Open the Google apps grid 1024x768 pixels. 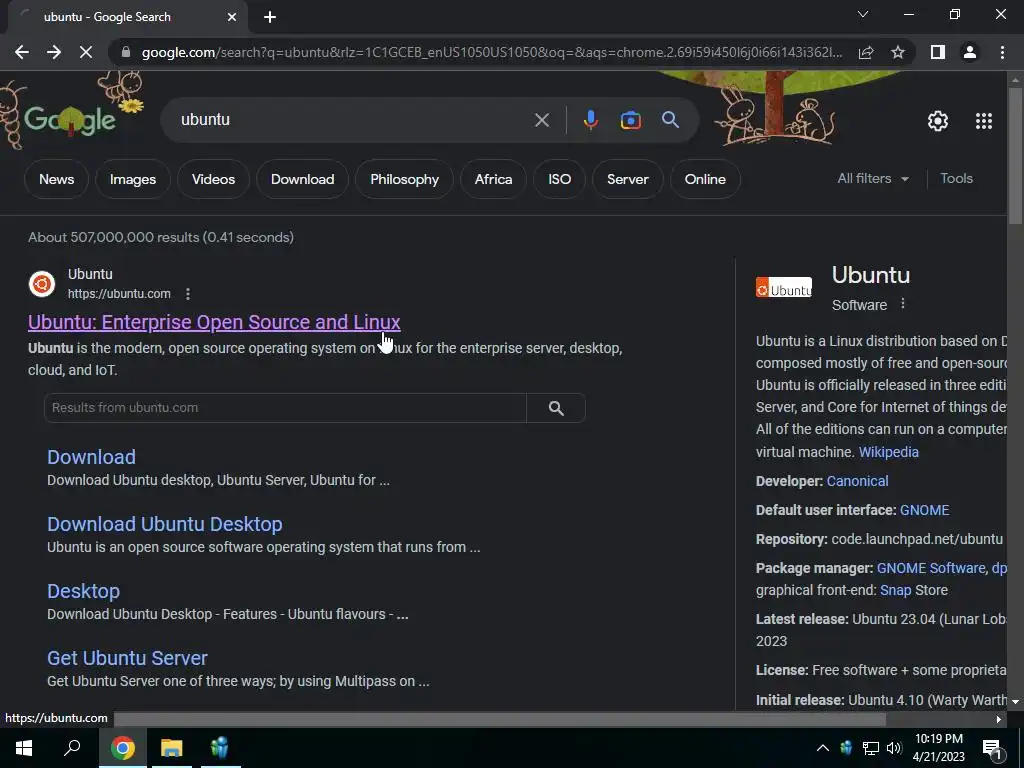click(984, 121)
